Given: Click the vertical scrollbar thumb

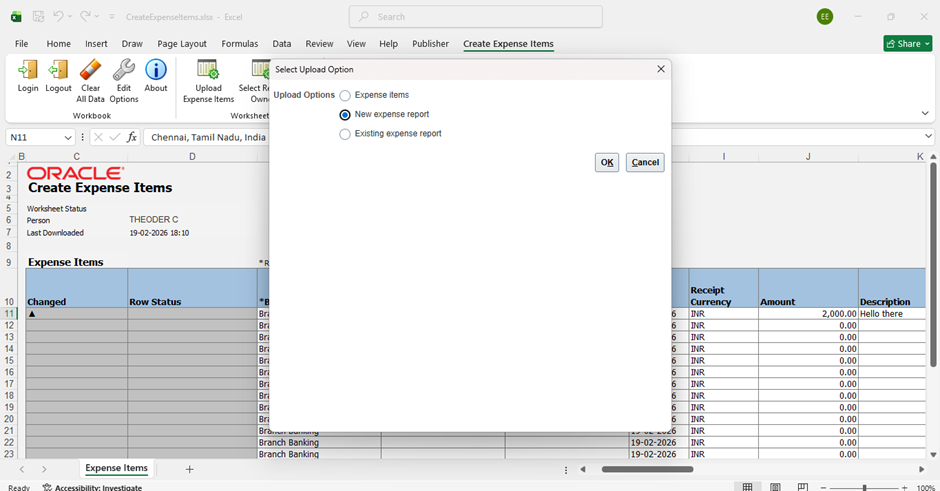Looking at the screenshot, I should point(933,265).
